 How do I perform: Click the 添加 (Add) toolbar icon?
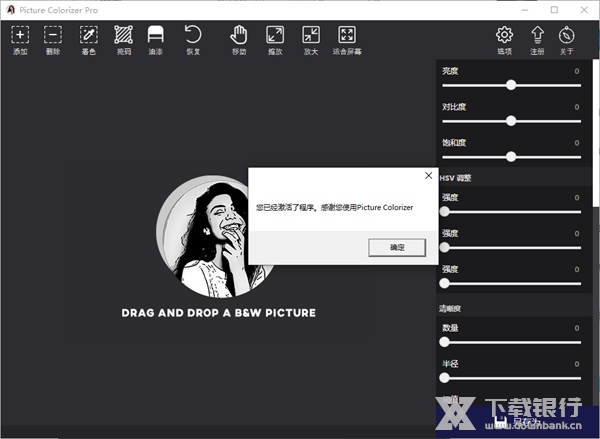pyautogui.click(x=20, y=36)
